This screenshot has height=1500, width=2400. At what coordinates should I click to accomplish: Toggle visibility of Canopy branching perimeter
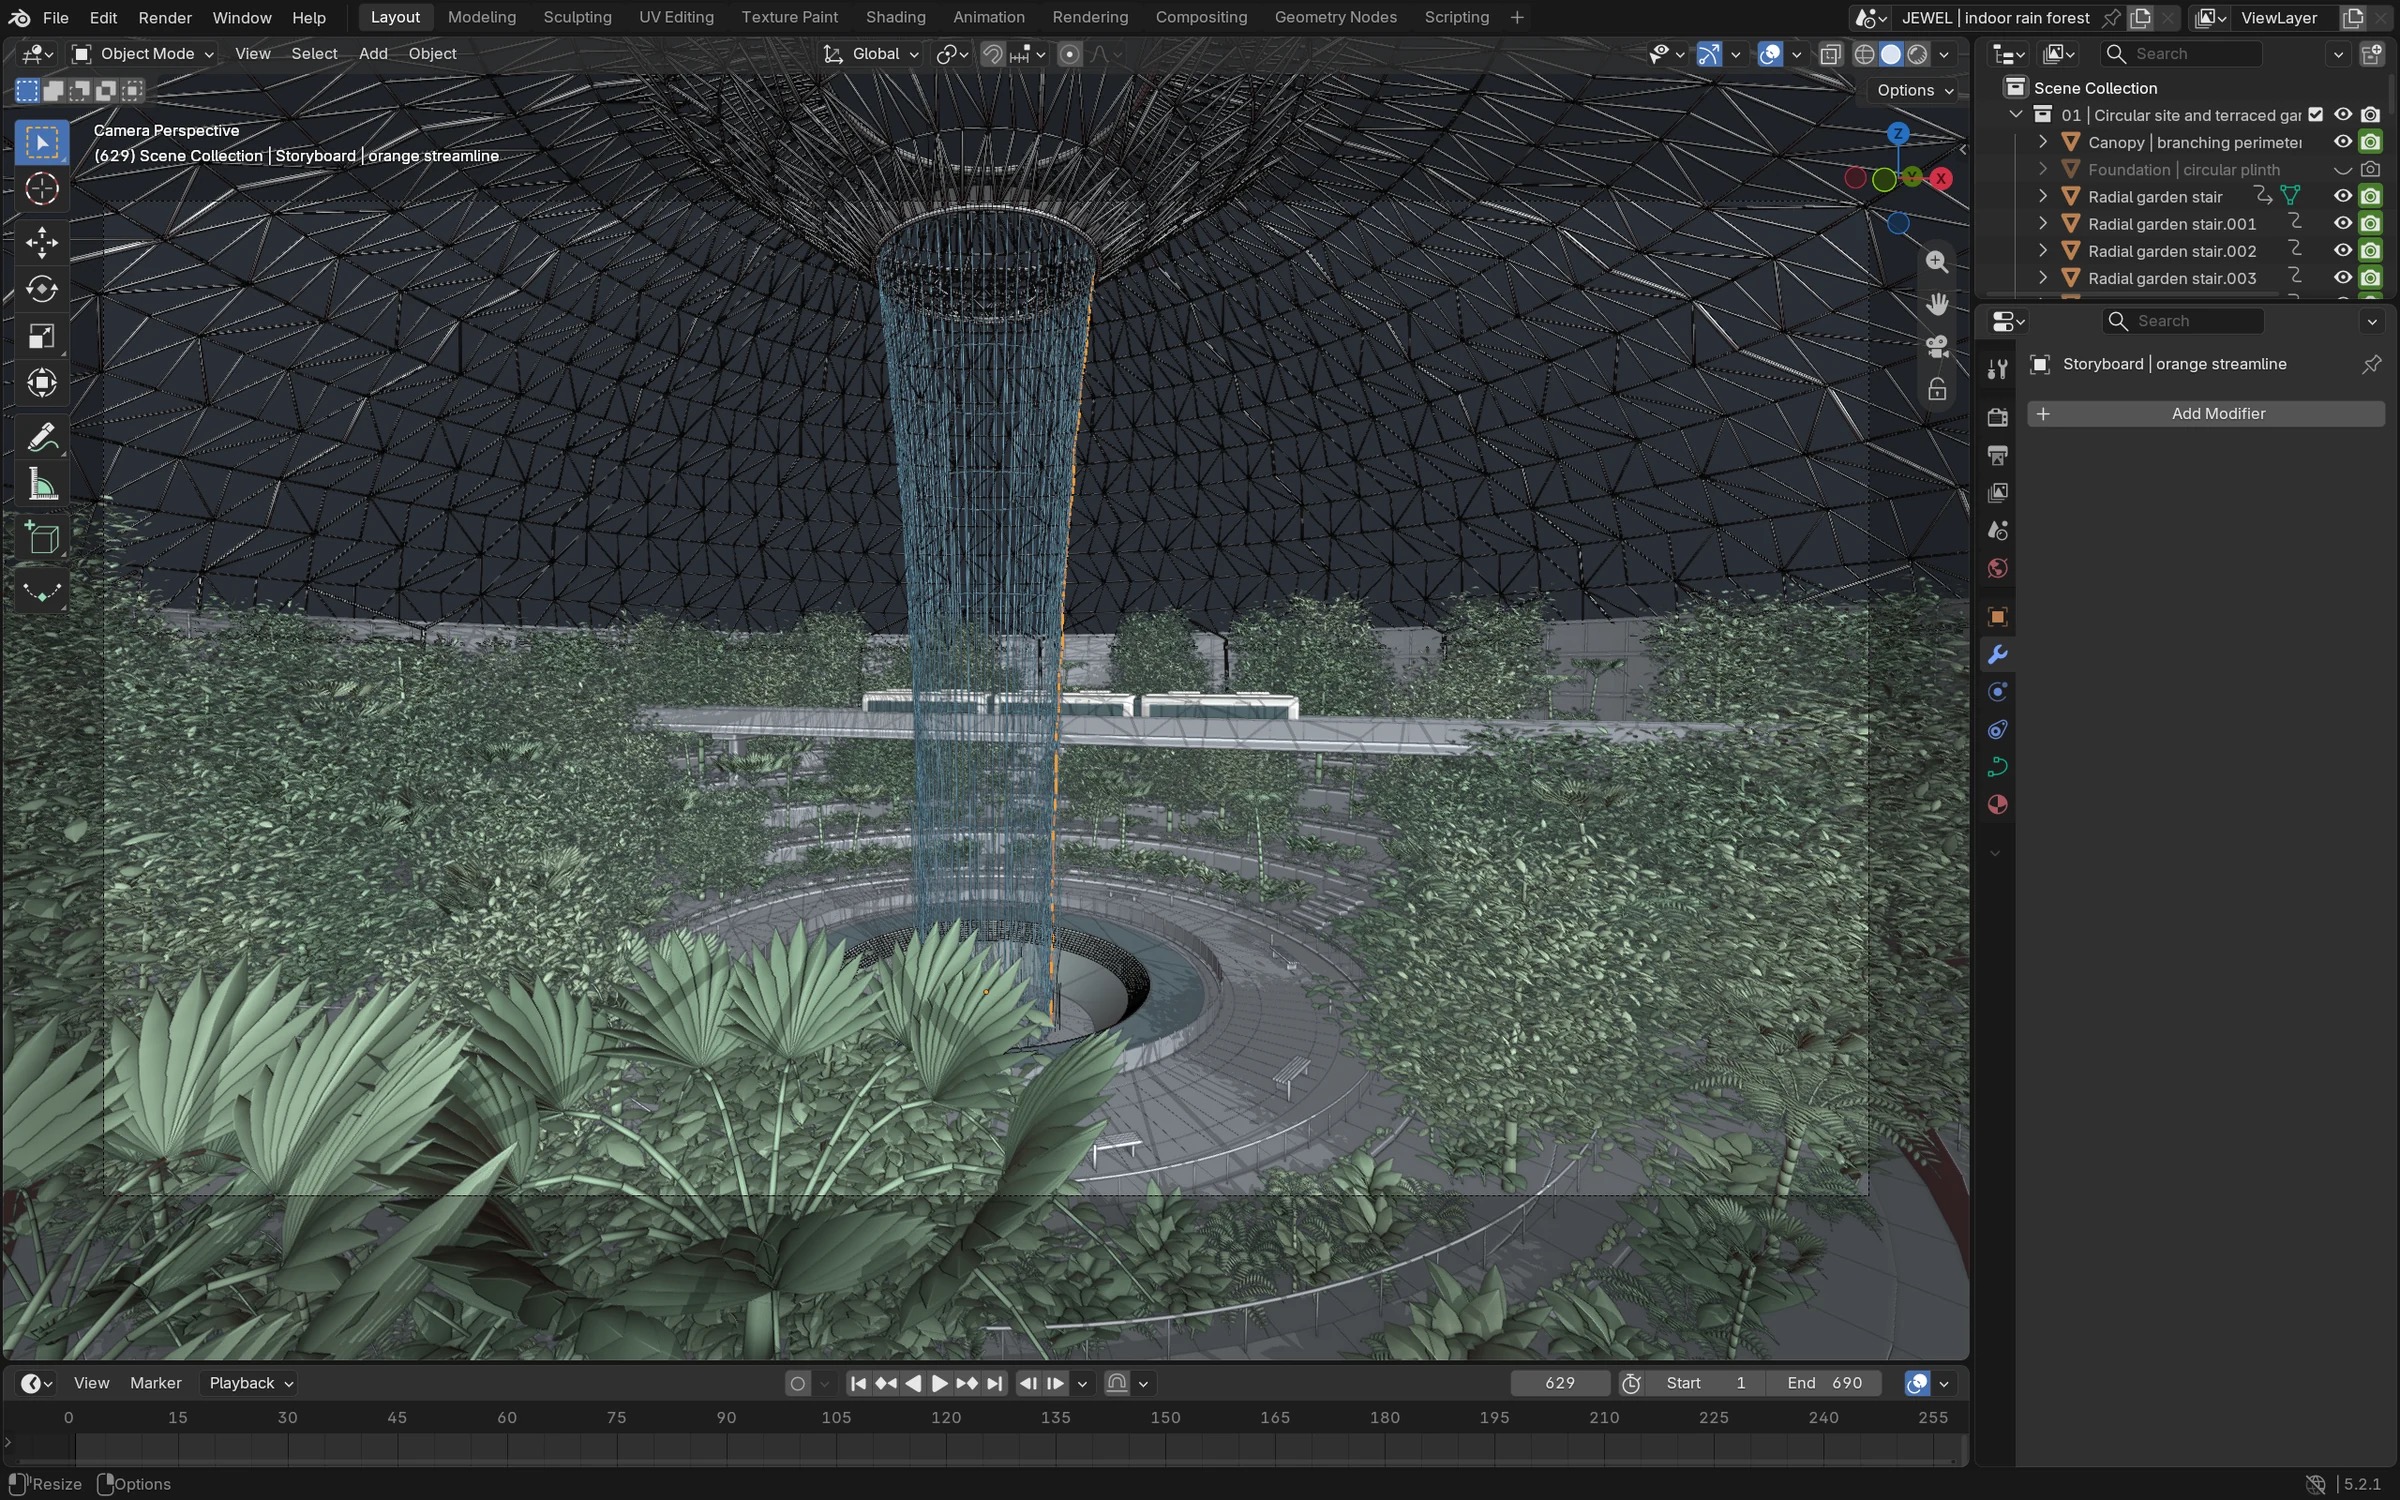2343,142
